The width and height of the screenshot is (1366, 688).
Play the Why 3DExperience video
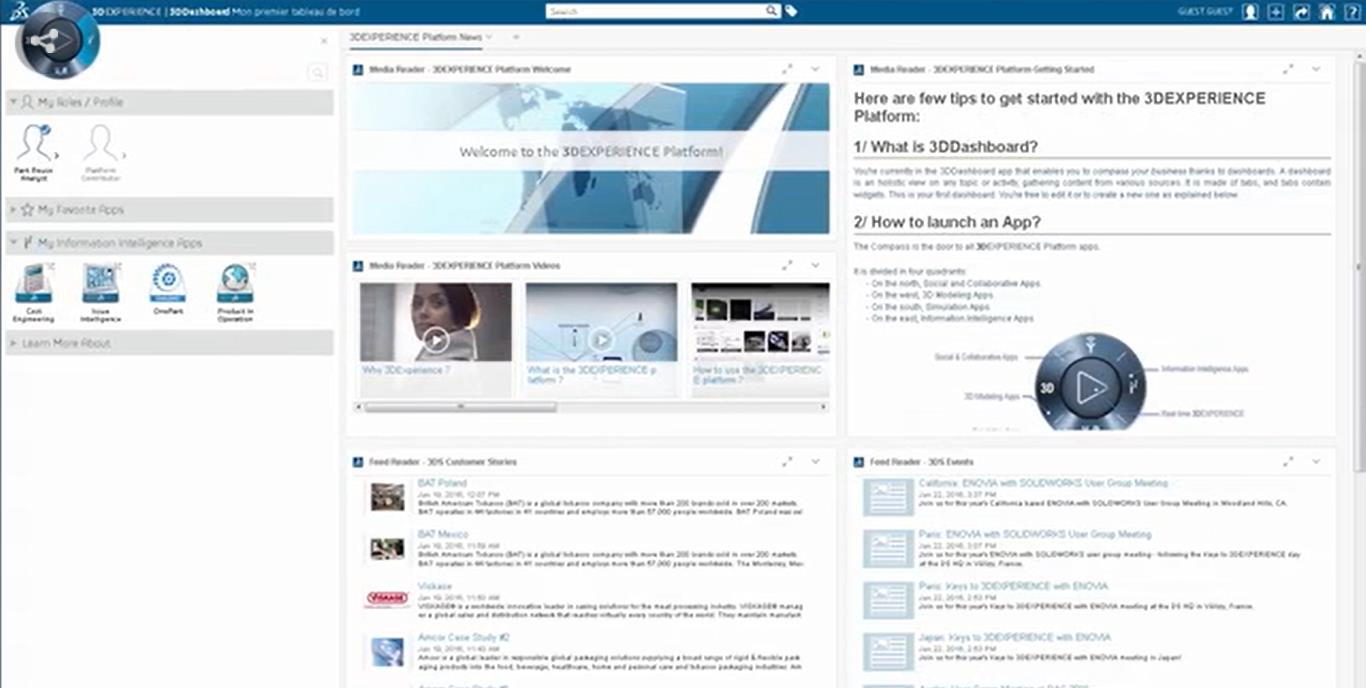point(436,340)
